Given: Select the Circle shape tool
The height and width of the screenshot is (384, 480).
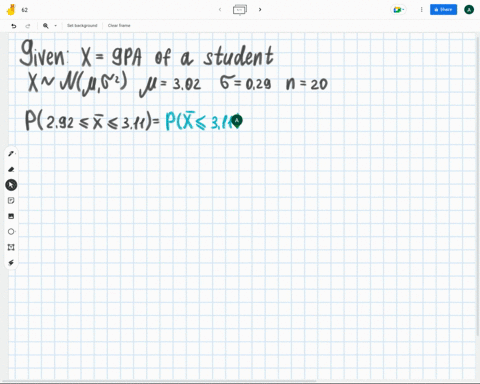Looking at the screenshot, I should (11, 232).
